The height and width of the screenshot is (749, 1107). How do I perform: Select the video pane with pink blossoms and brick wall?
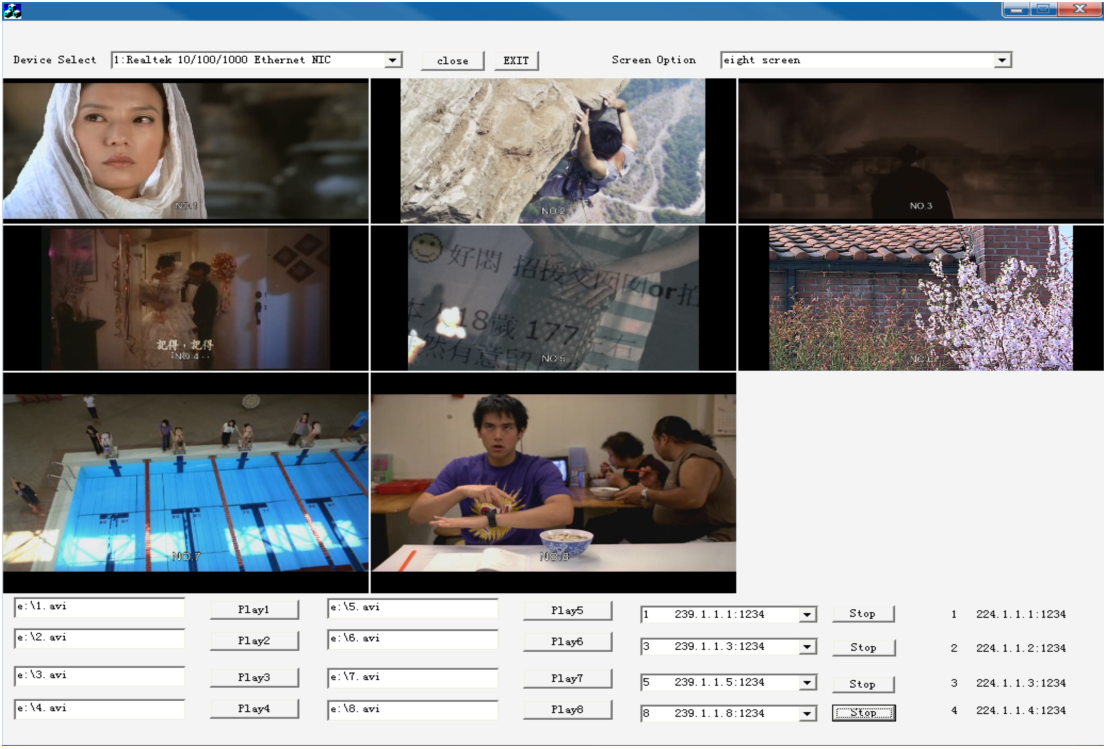pos(921,298)
